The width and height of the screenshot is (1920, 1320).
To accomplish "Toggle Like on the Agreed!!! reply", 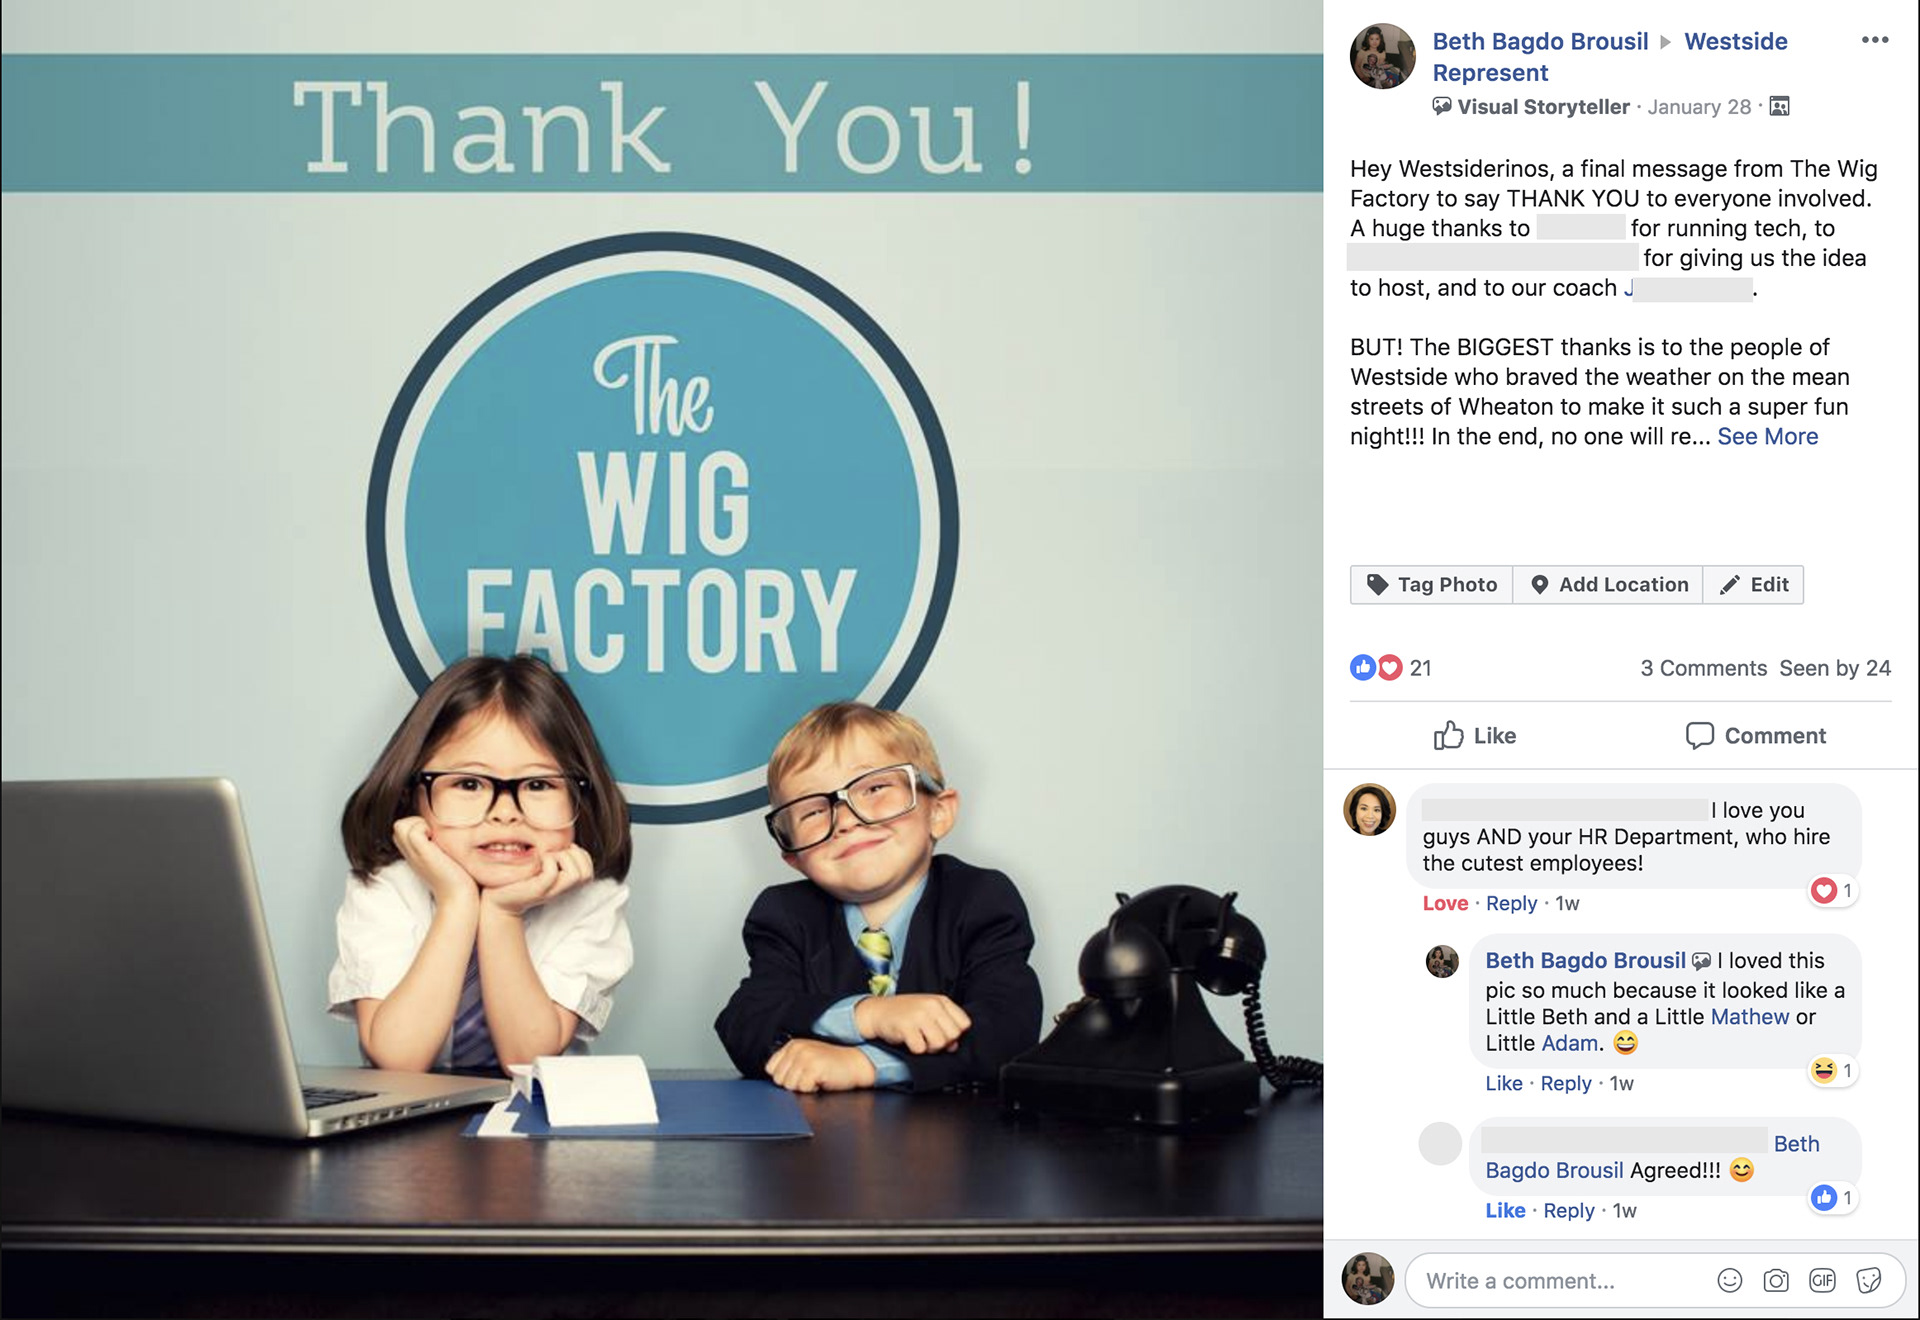I will pos(1505,1211).
